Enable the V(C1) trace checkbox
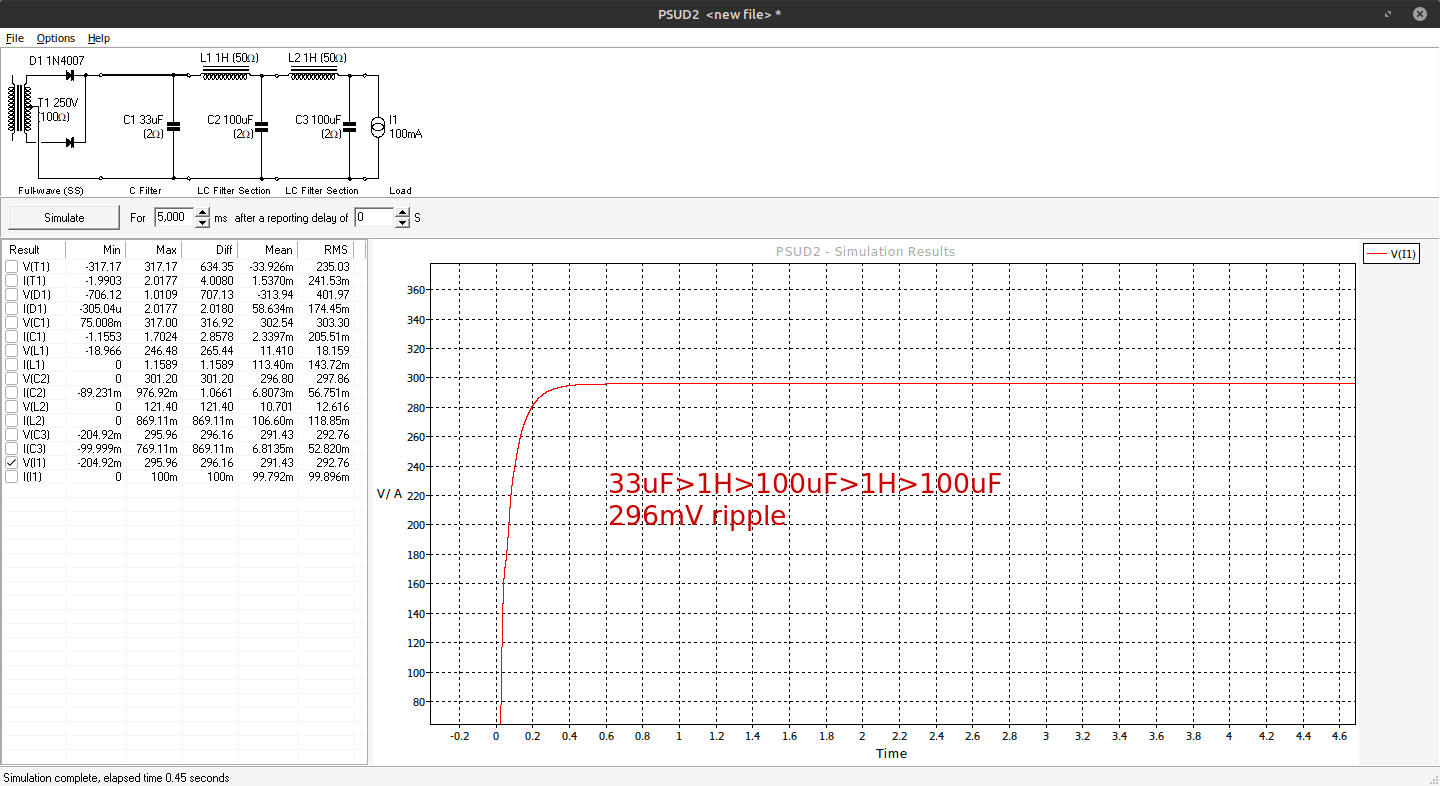 pos(12,323)
